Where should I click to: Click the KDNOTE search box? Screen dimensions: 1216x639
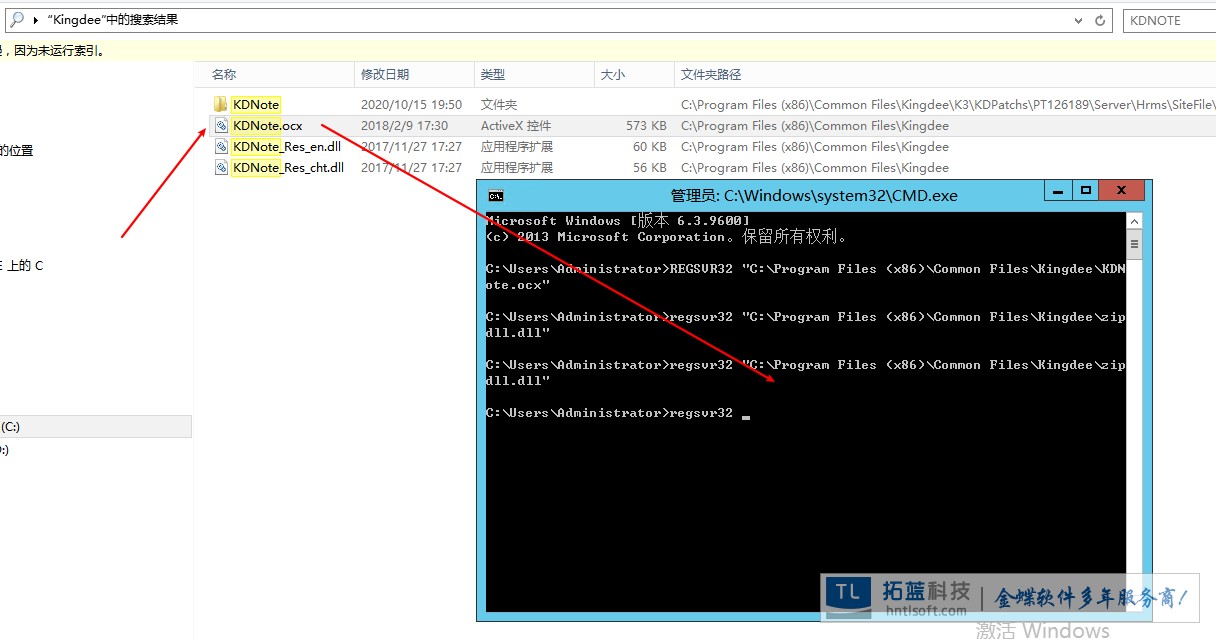click(1168, 20)
